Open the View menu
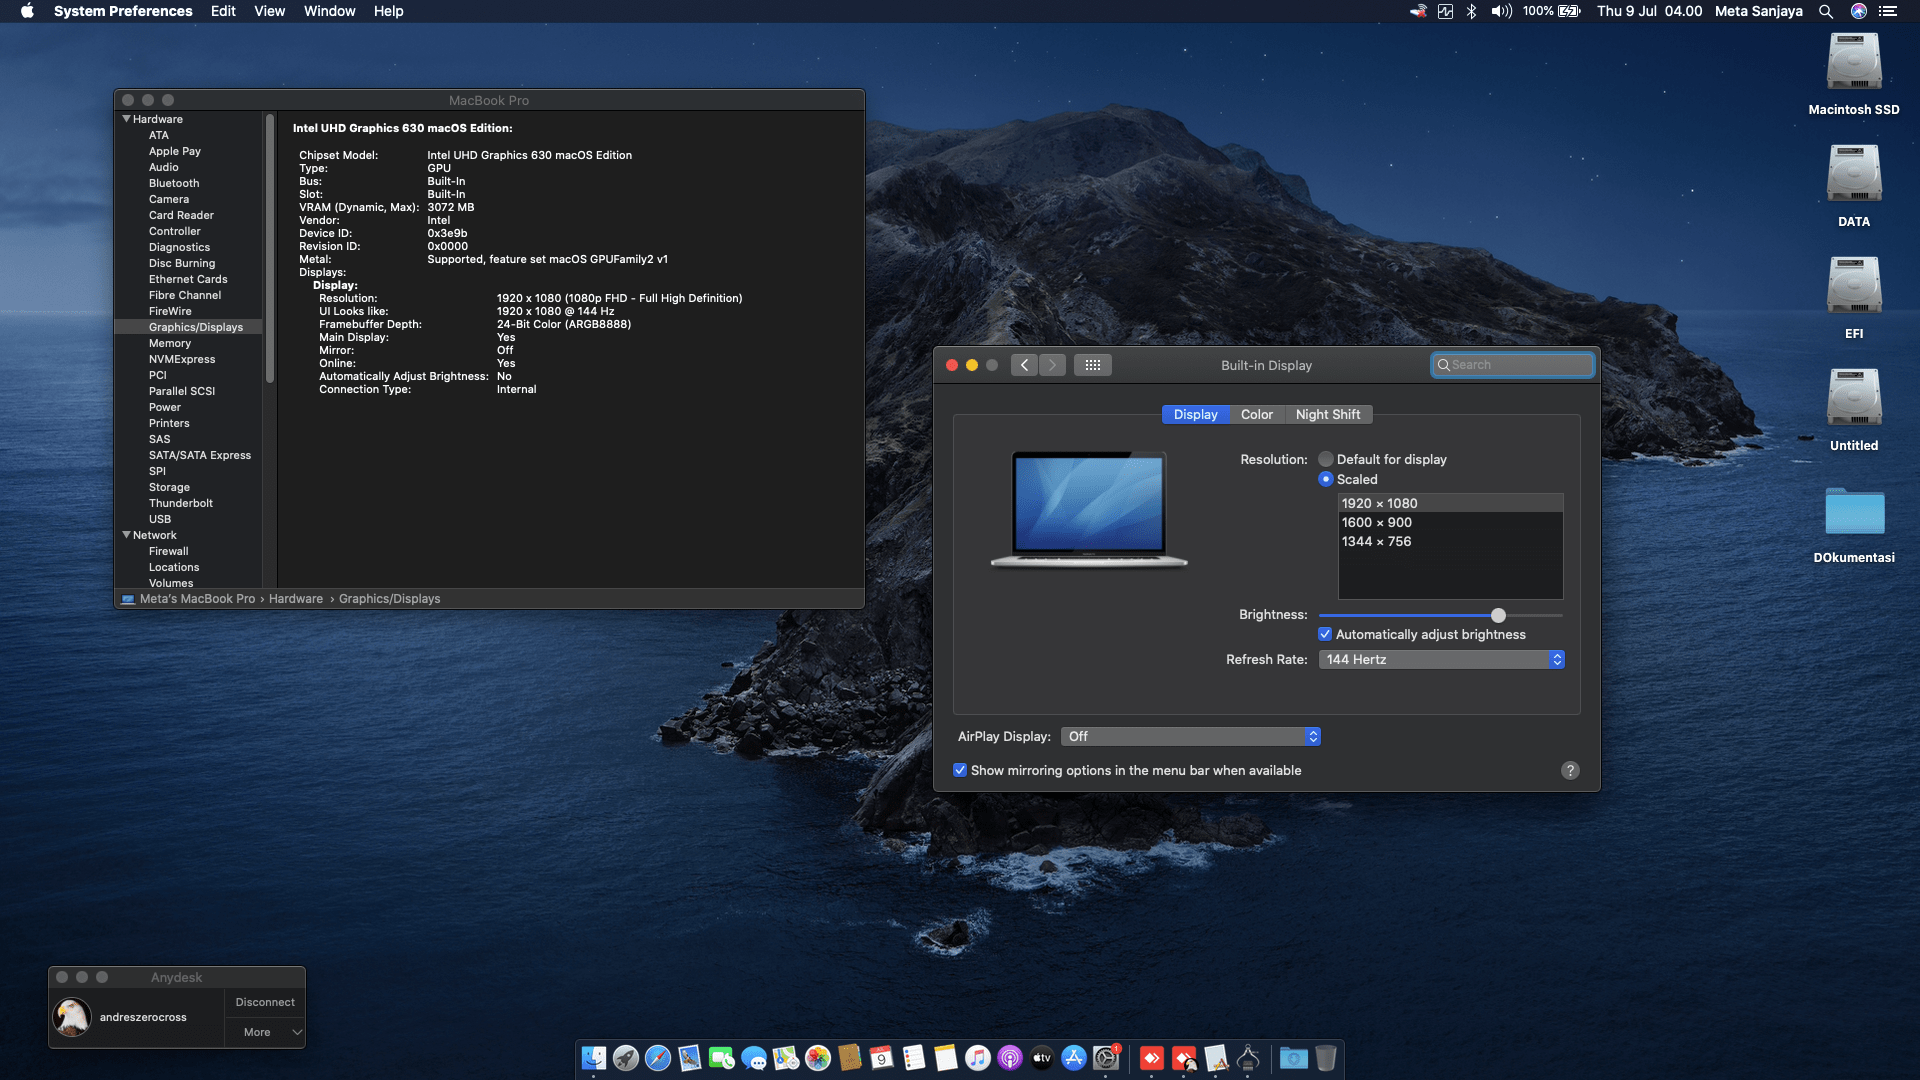The image size is (1920, 1080). 269,11
